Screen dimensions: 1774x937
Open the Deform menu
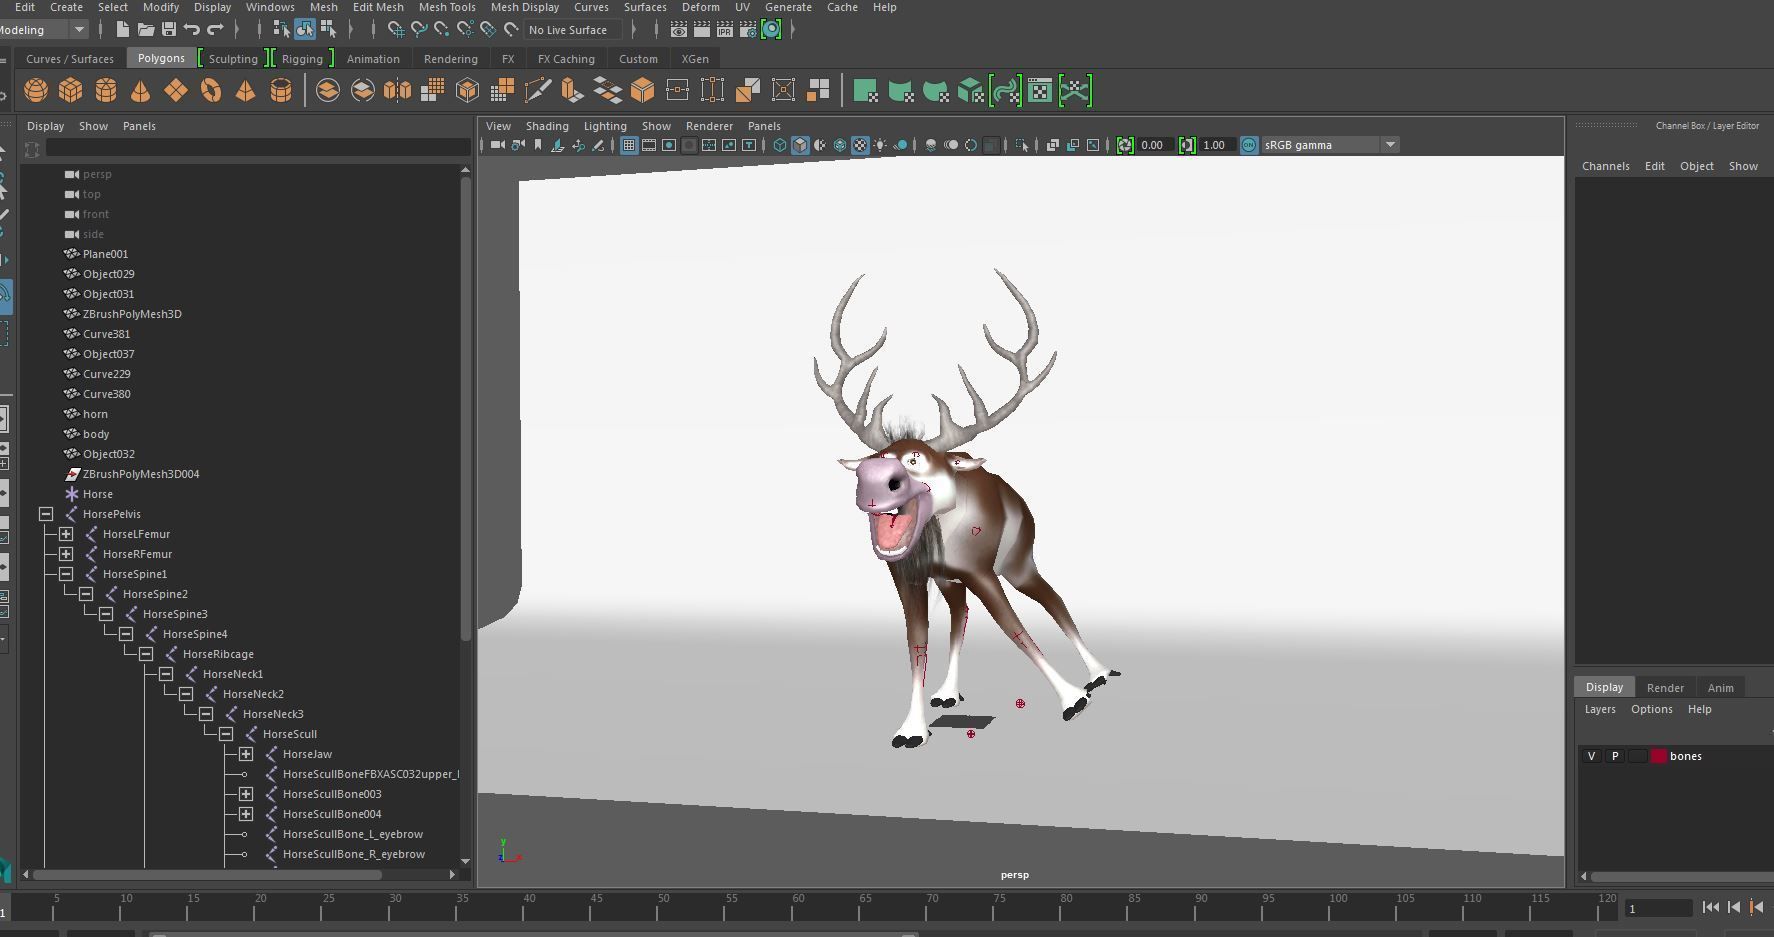(x=700, y=7)
